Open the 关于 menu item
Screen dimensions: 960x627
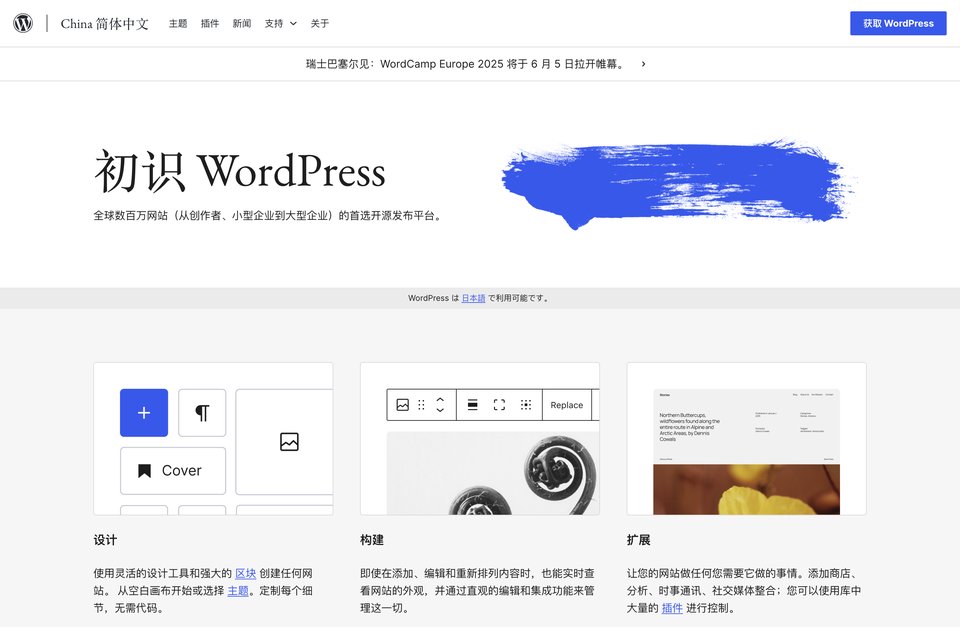point(320,23)
